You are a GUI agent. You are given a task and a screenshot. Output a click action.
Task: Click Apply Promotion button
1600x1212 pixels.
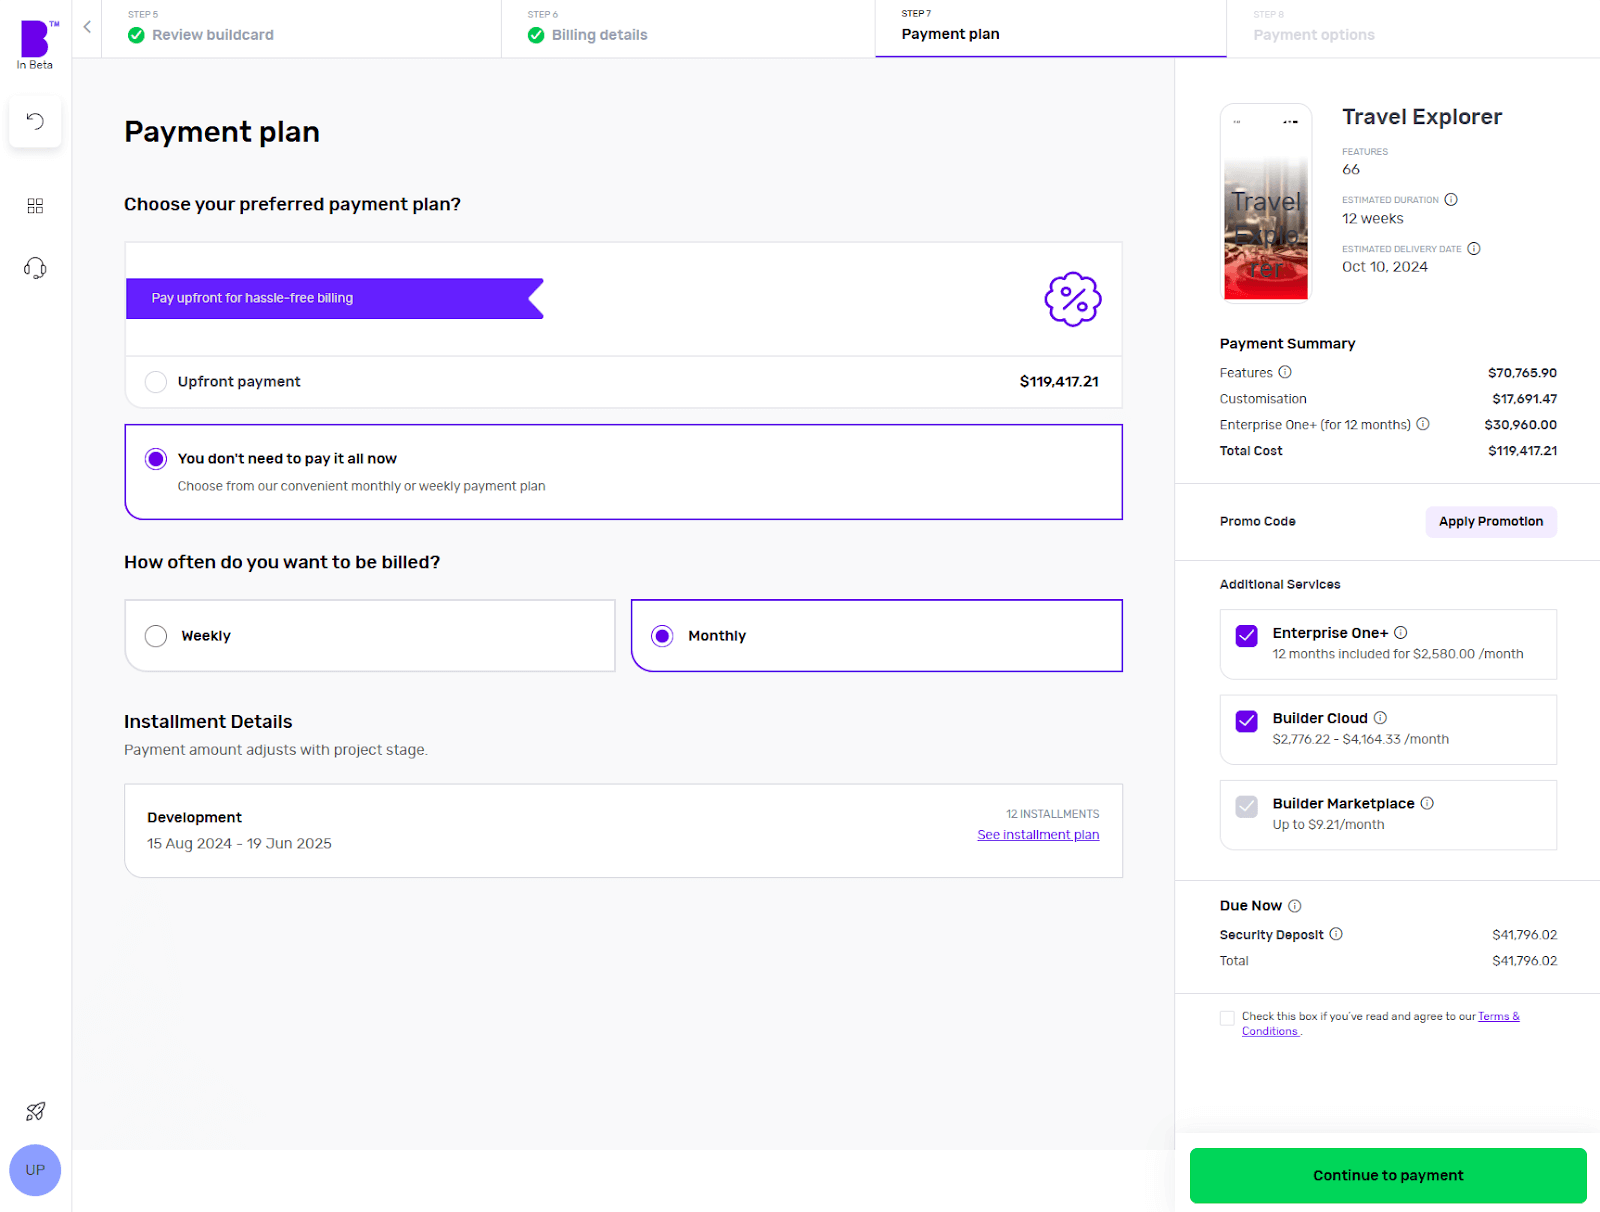1491,522
